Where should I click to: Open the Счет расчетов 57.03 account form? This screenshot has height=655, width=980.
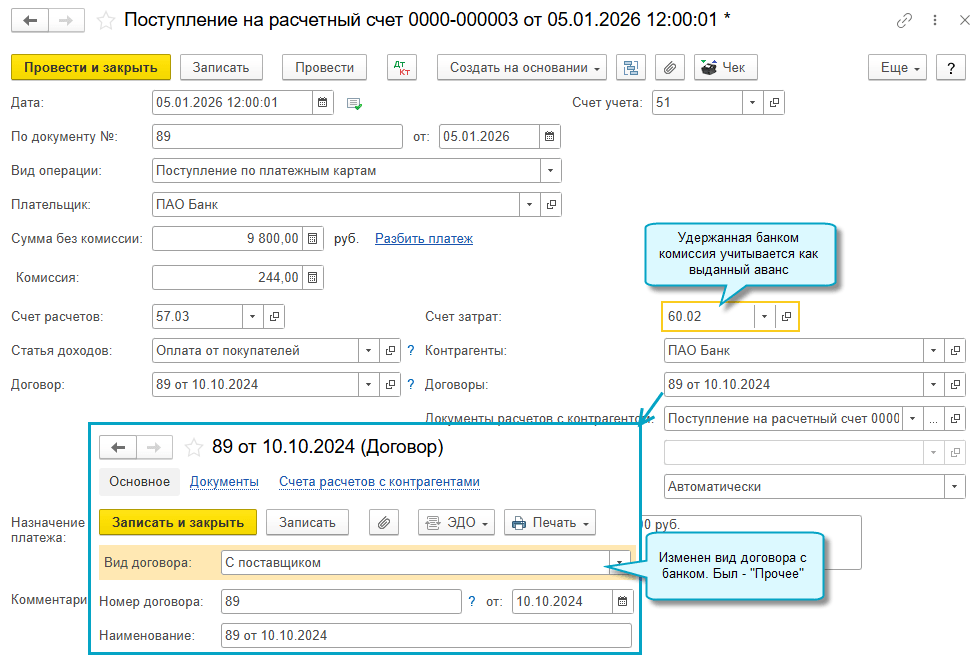[274, 316]
